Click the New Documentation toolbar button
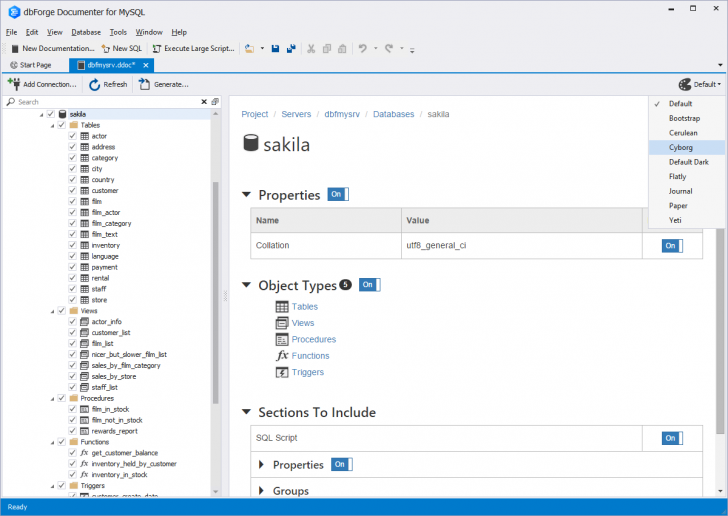Image resolution: width=728 pixels, height=516 pixels. 52,48
